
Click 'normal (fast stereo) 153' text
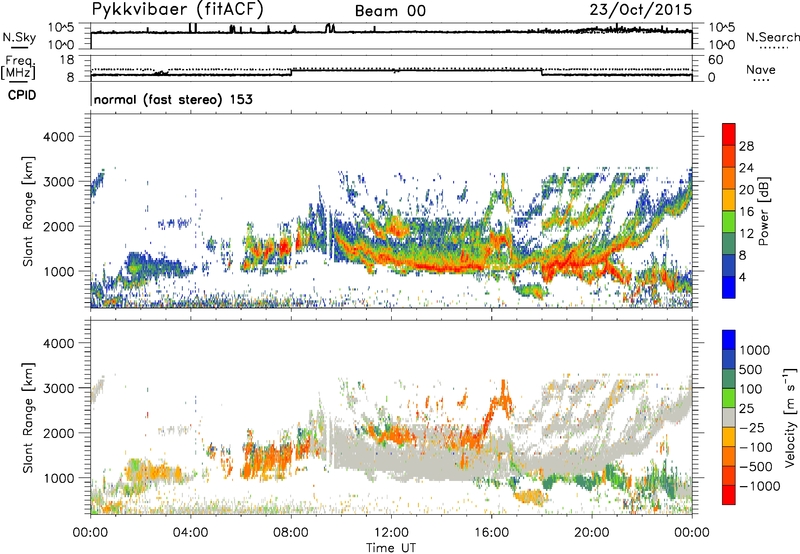point(173,99)
